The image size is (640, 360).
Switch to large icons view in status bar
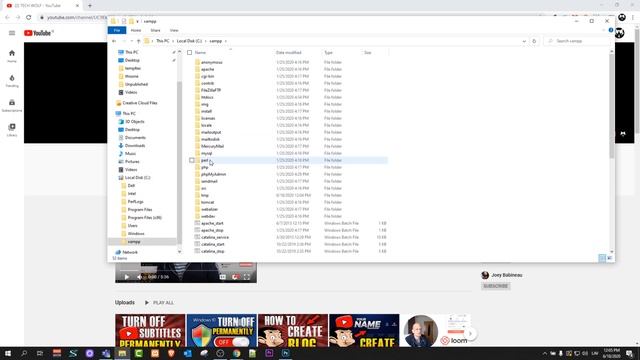pos(609,258)
